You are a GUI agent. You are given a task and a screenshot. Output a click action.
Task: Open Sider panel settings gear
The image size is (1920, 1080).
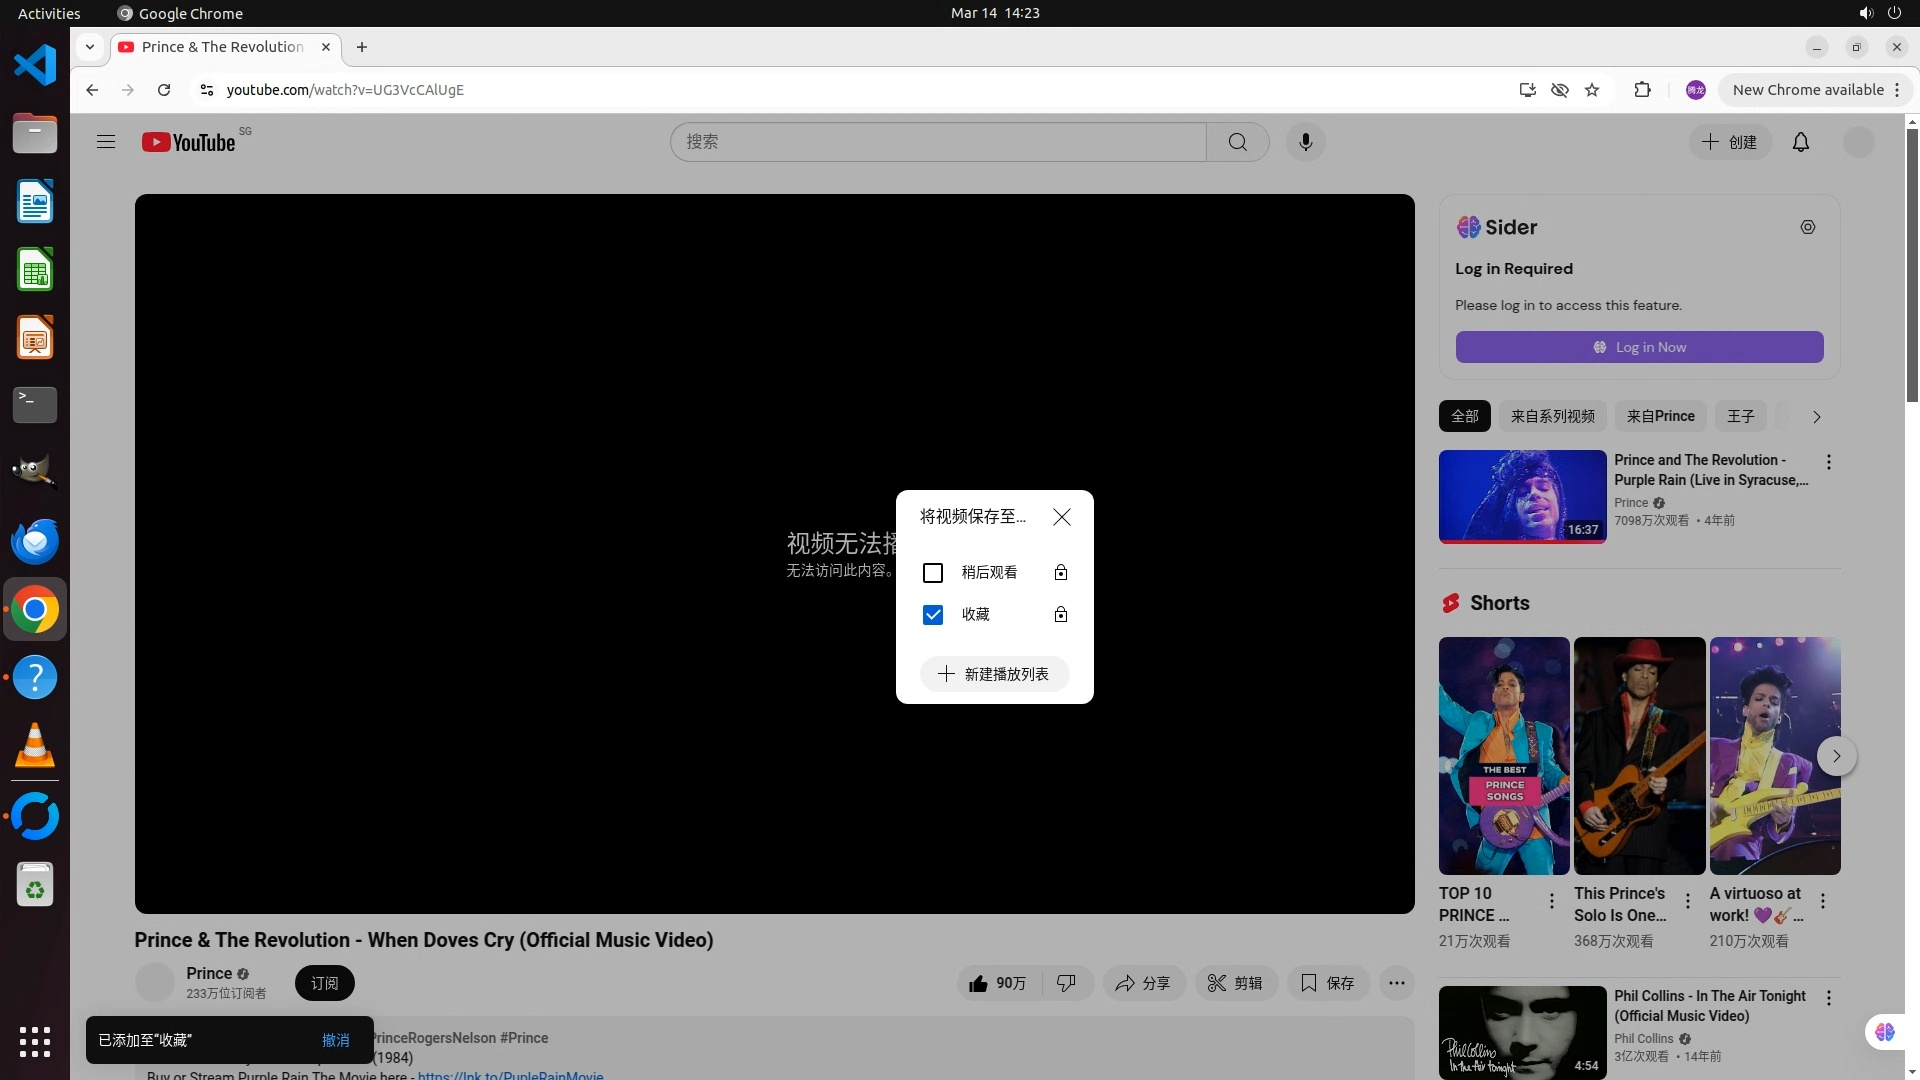(x=1807, y=227)
